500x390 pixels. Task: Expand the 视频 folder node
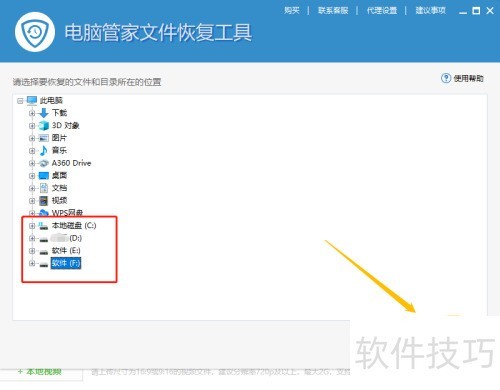point(32,201)
